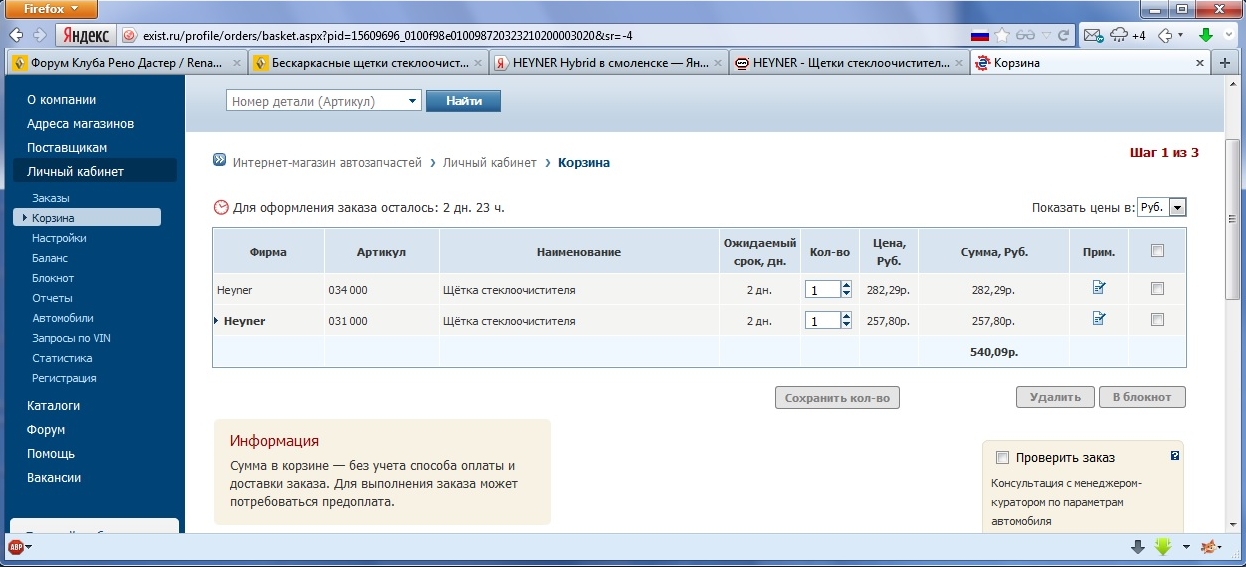Viewport: 1246px width, 567px height.
Task: Reload the page with the refresh icon
Action: (x=1063, y=35)
